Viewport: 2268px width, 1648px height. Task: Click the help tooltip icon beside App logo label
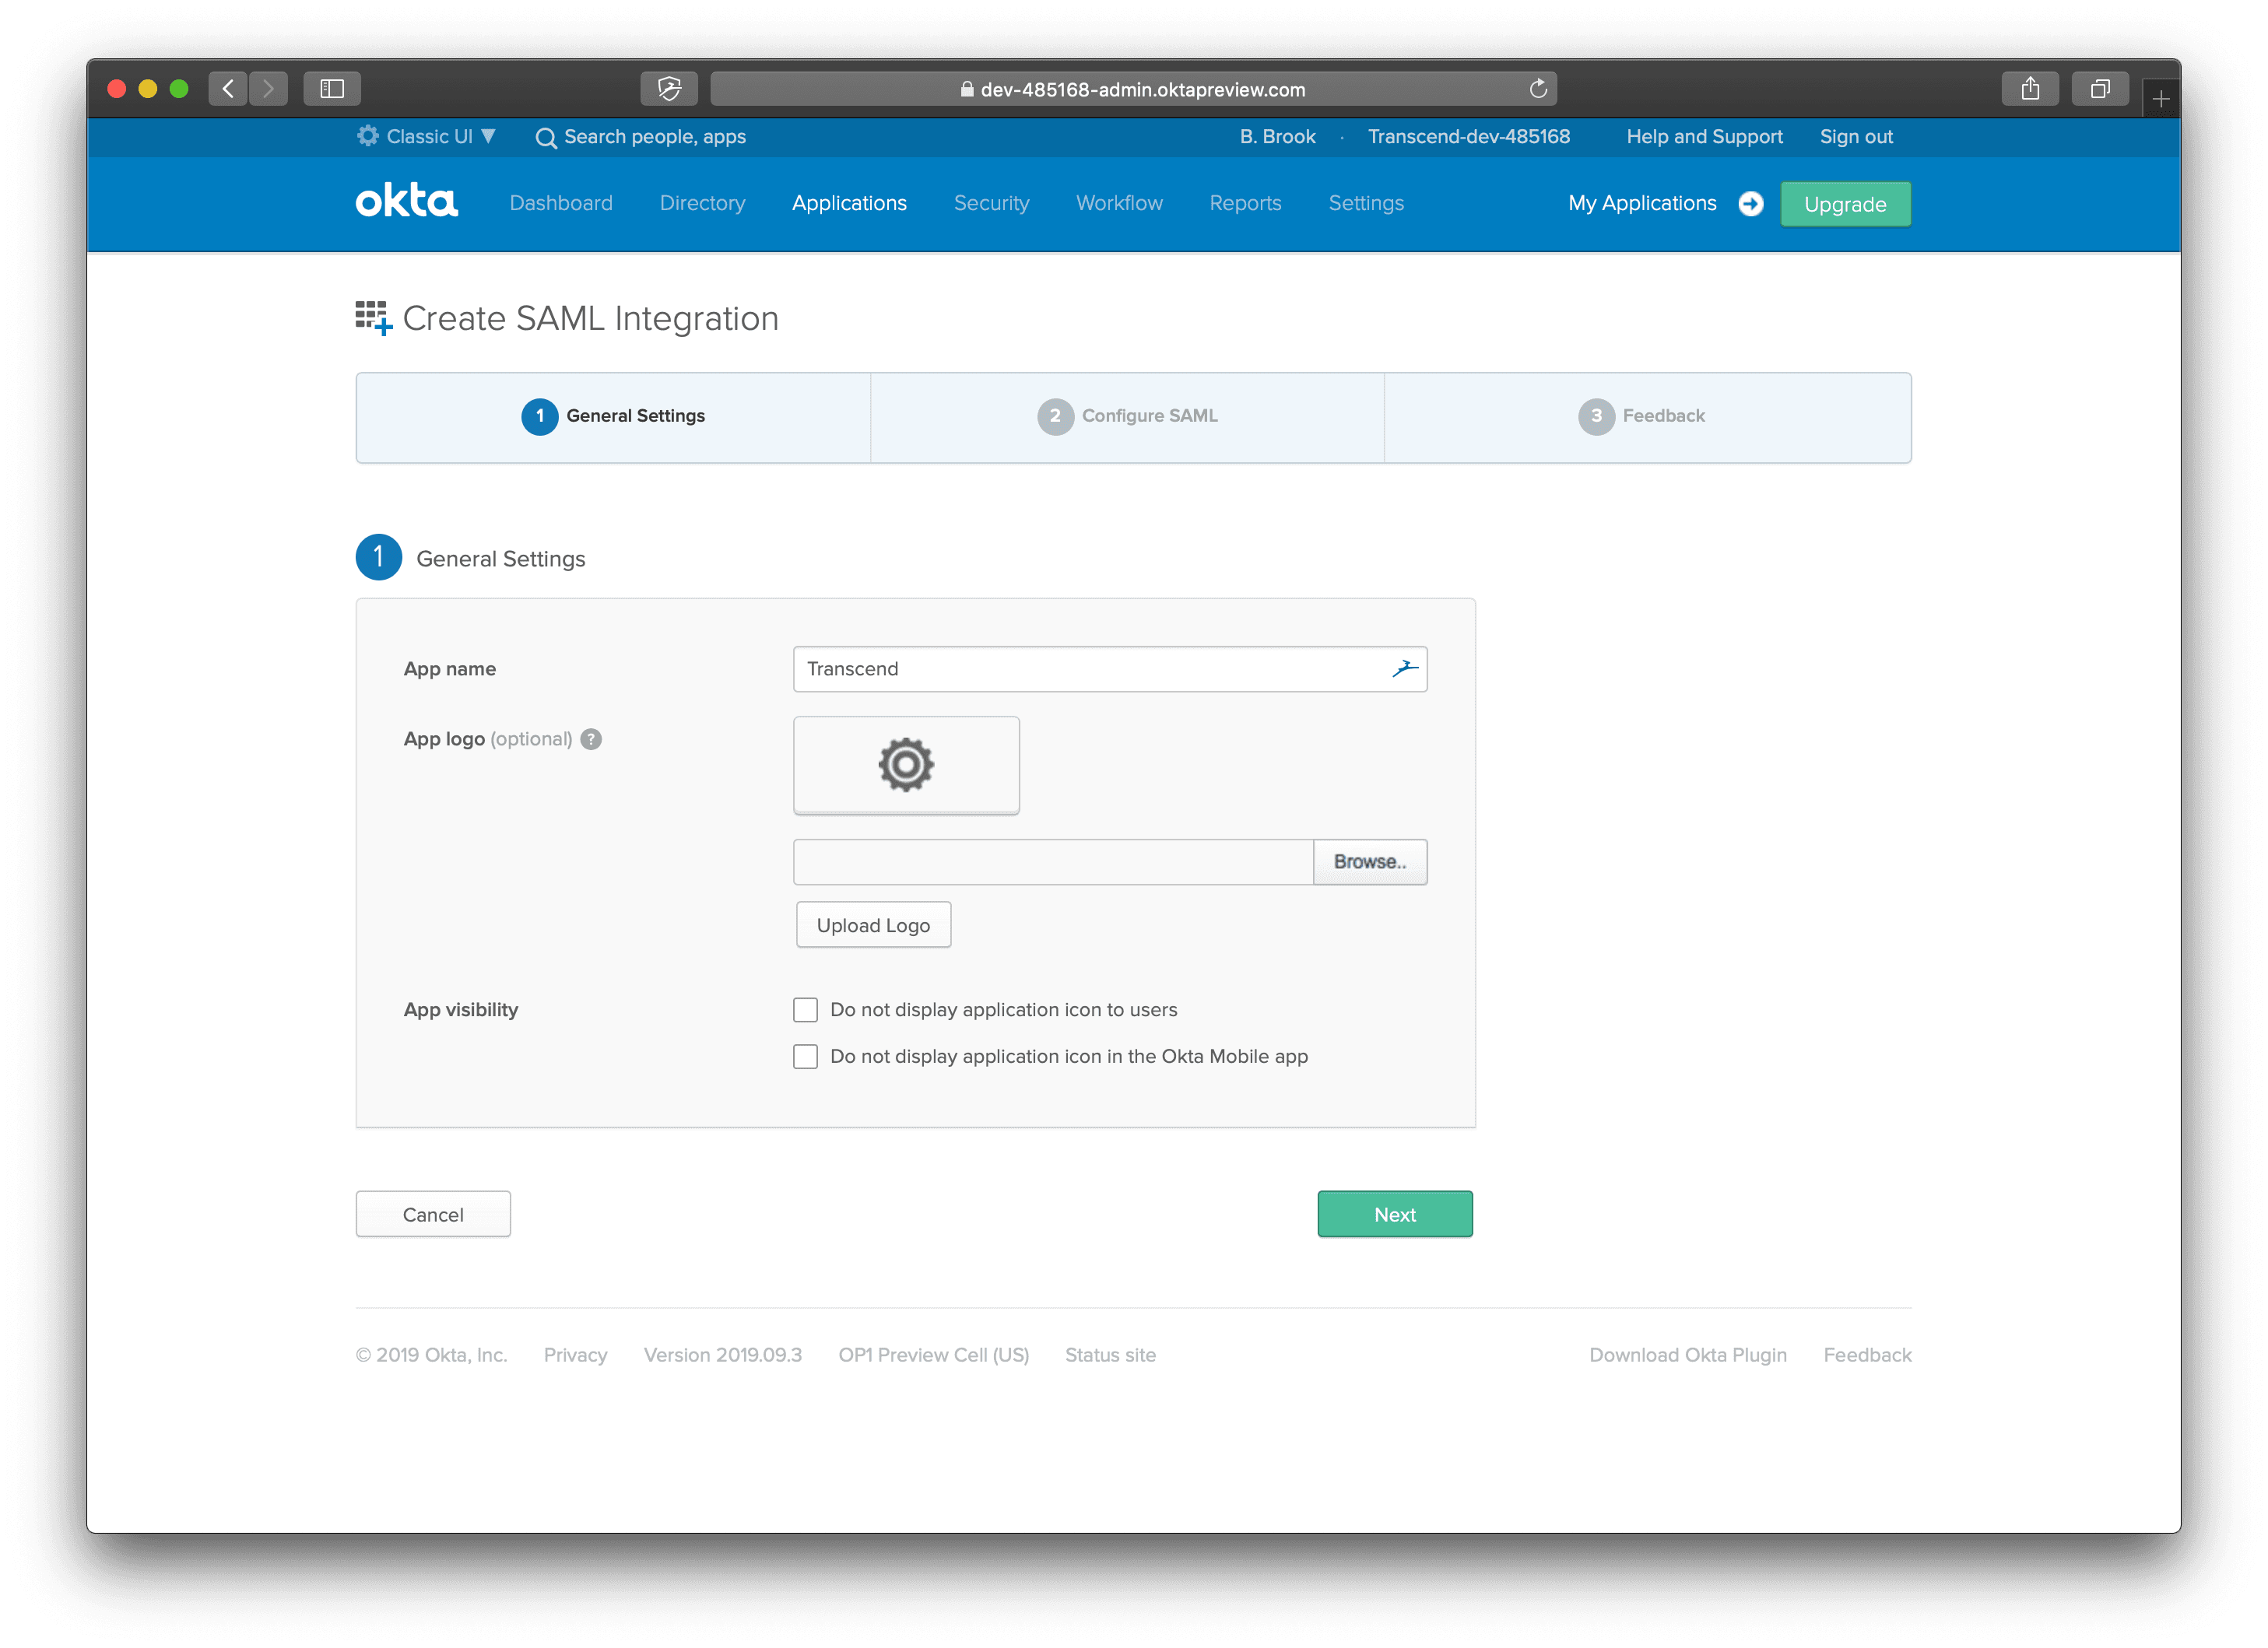click(x=591, y=739)
